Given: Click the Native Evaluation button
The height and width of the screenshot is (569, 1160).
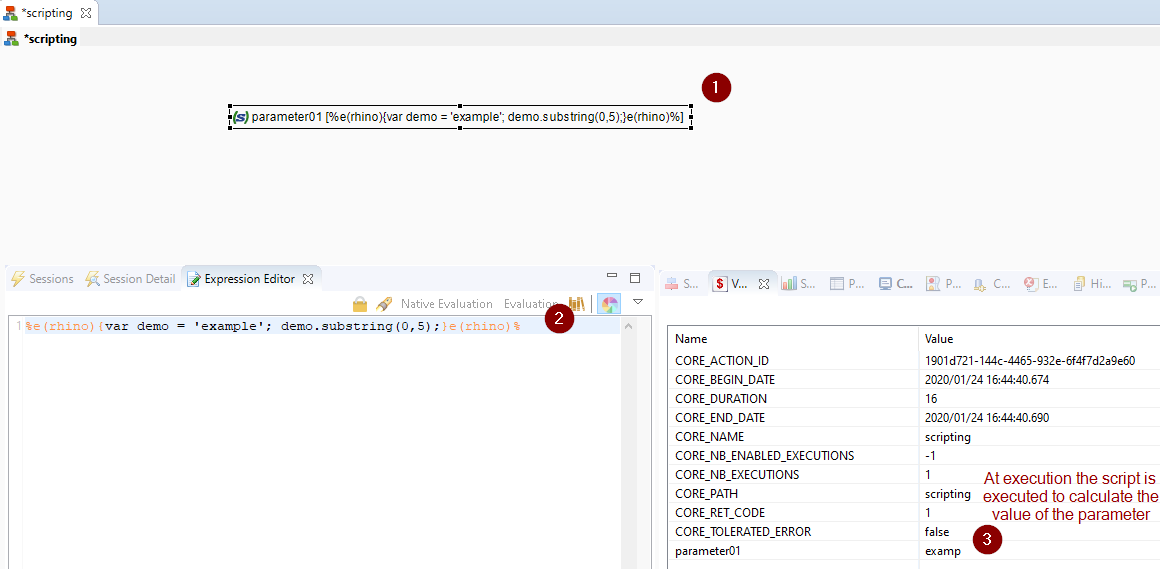Looking at the screenshot, I should tap(447, 304).
